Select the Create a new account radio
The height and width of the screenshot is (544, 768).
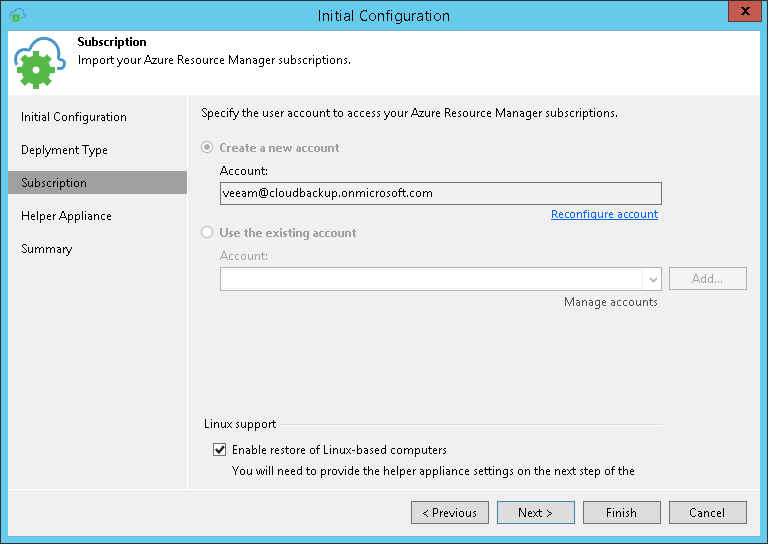tap(208, 148)
